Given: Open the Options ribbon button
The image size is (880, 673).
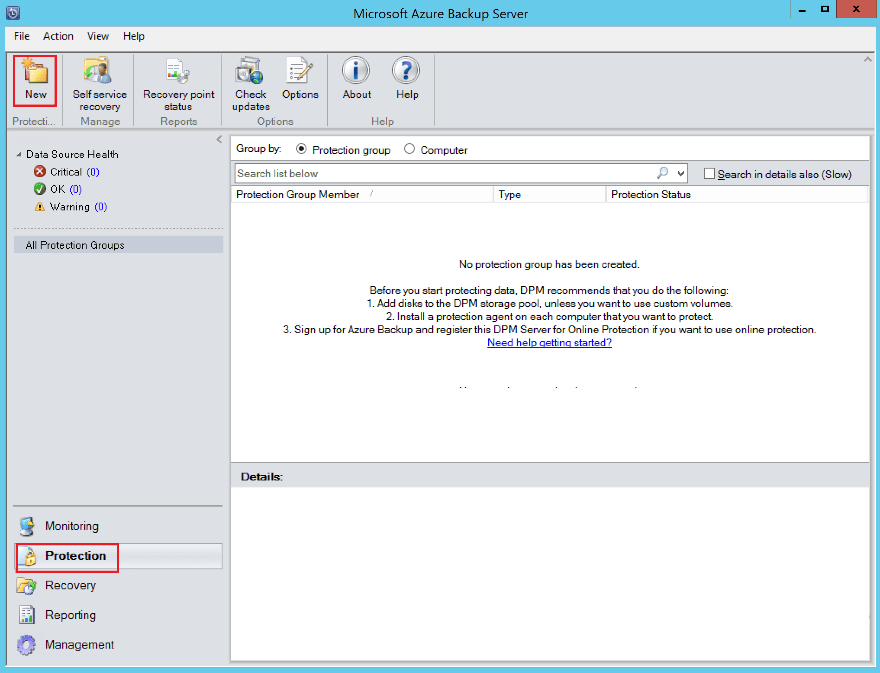Looking at the screenshot, I should [x=300, y=79].
